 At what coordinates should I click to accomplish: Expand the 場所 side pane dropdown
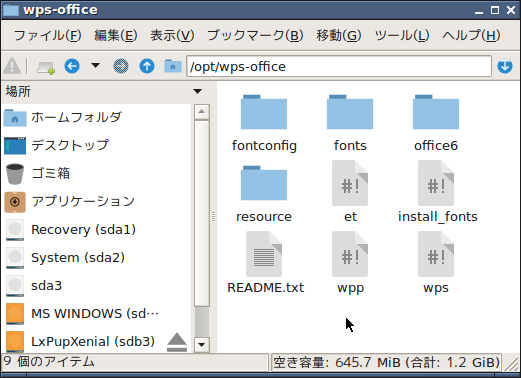(x=197, y=91)
